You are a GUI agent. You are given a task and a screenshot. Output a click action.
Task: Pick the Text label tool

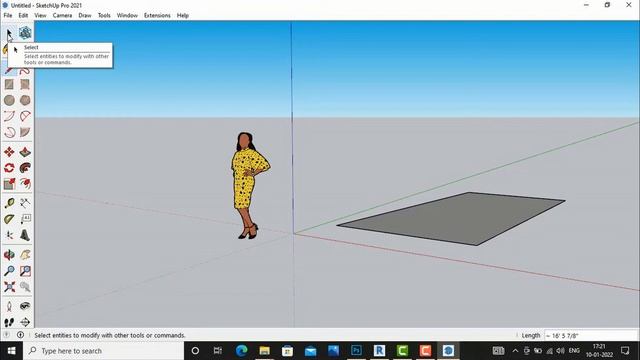coord(25,219)
